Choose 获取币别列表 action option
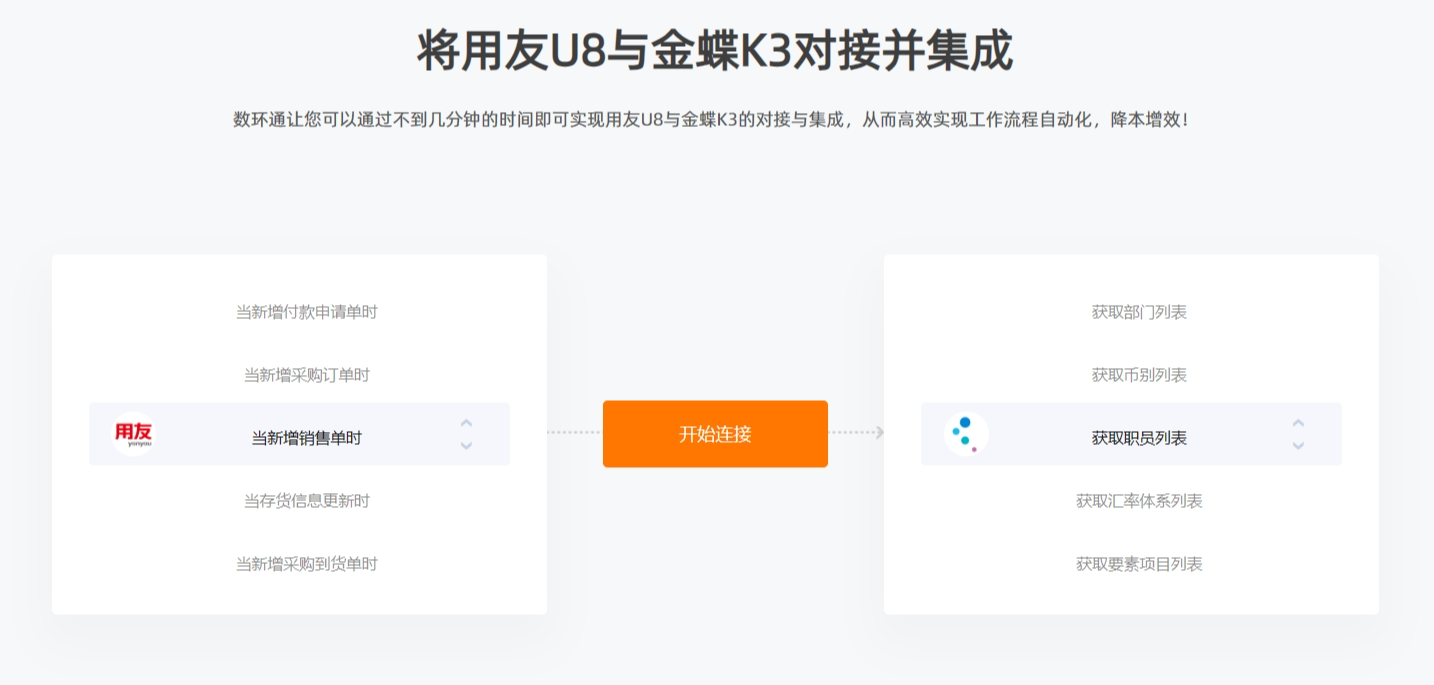Screen dimensions: 1434x685 click(x=1139, y=375)
